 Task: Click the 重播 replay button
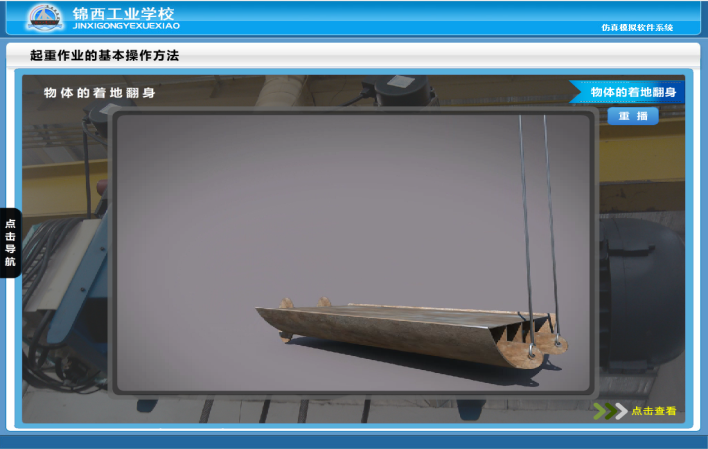[633, 116]
